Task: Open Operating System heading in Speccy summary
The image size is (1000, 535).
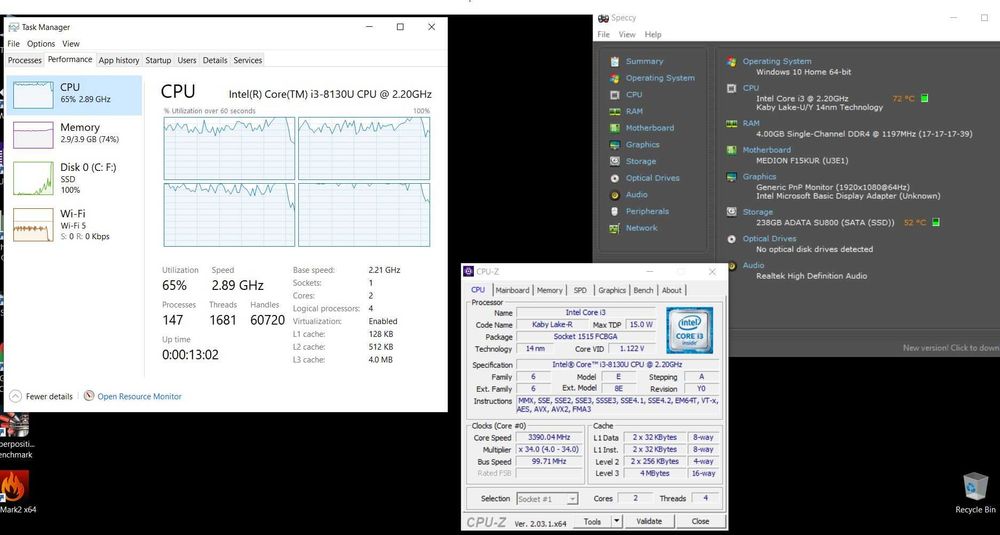Action: [x=777, y=61]
